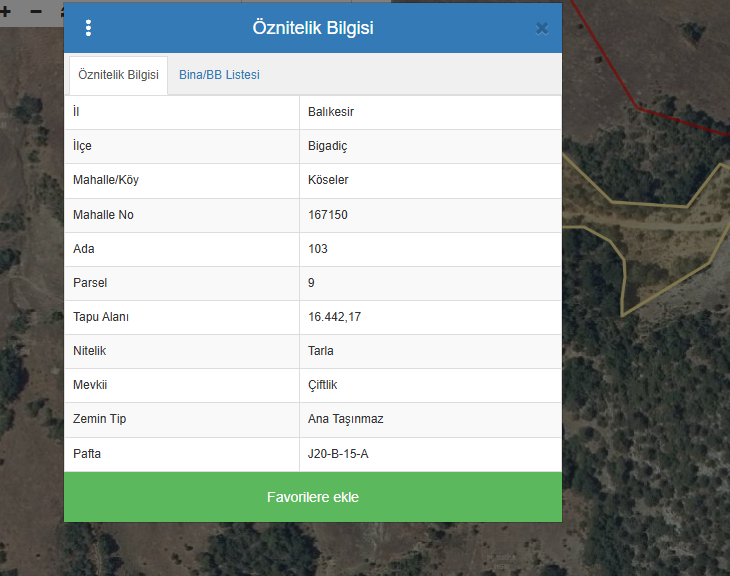The height and width of the screenshot is (576, 730).
Task: Select the Ada value 103
Action: point(318,249)
